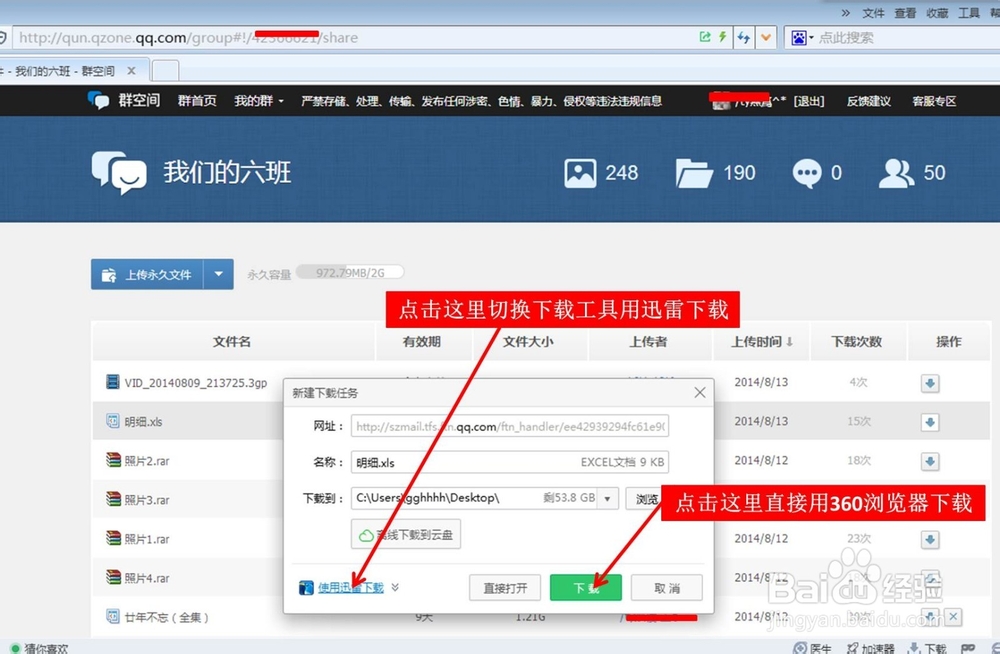
Task: Click the 使用迅雷下载 link
Action: pyautogui.click(x=351, y=587)
